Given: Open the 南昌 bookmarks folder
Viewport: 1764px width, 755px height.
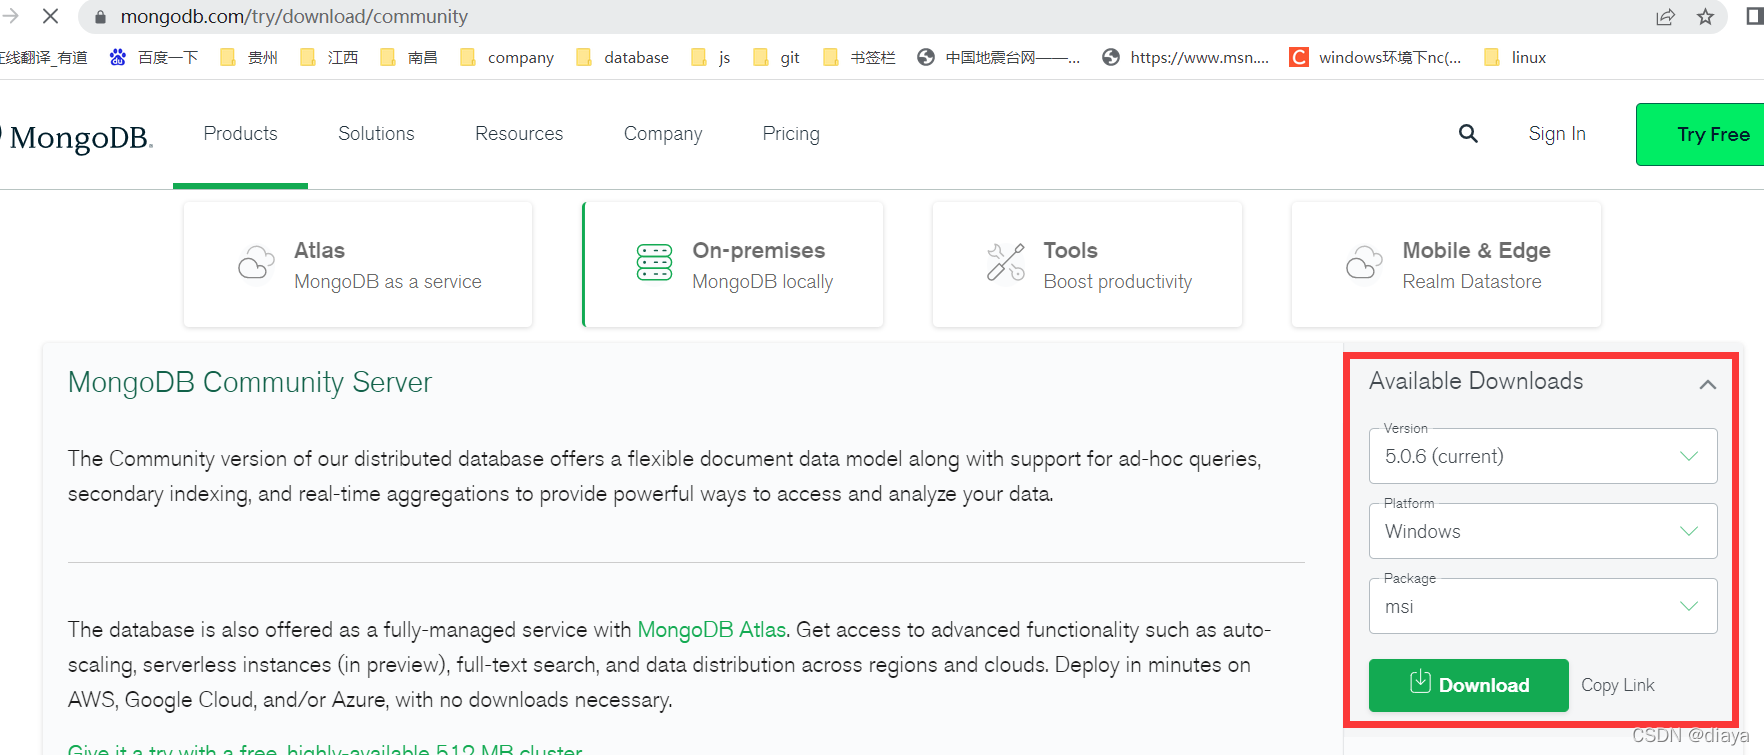Looking at the screenshot, I should tap(409, 57).
